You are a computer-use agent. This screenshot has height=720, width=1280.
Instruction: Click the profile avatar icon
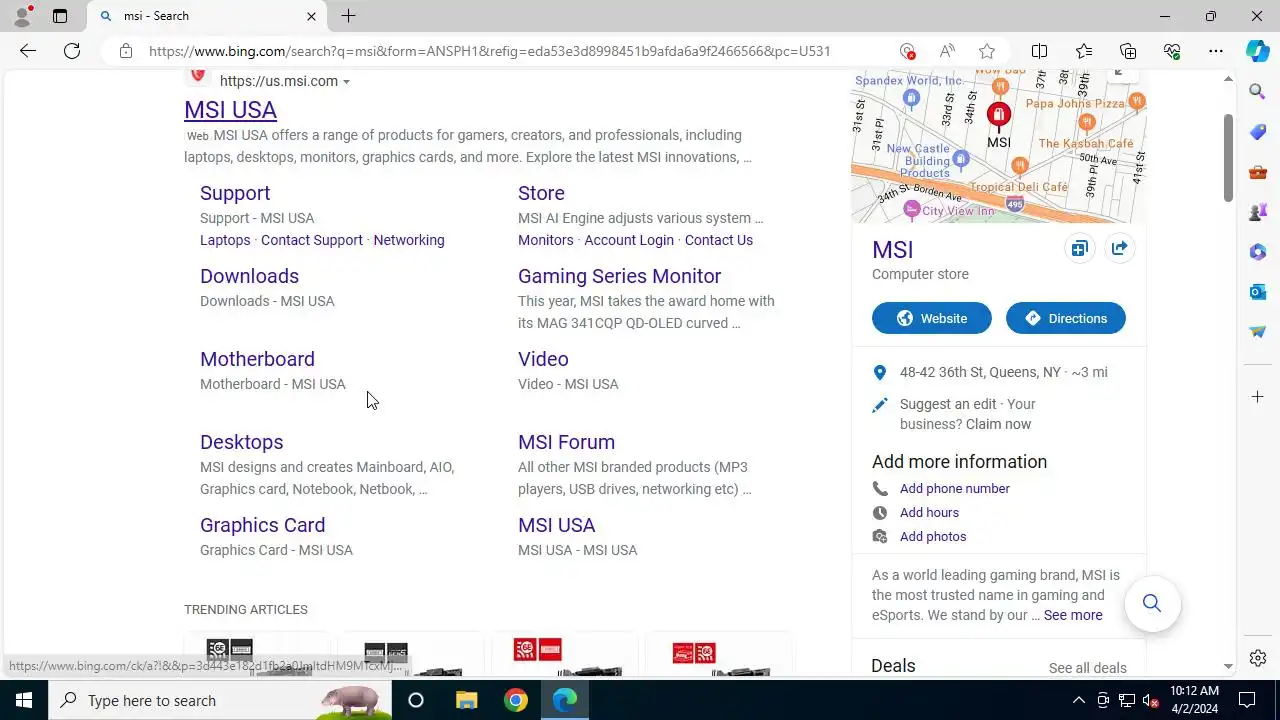[22, 16]
